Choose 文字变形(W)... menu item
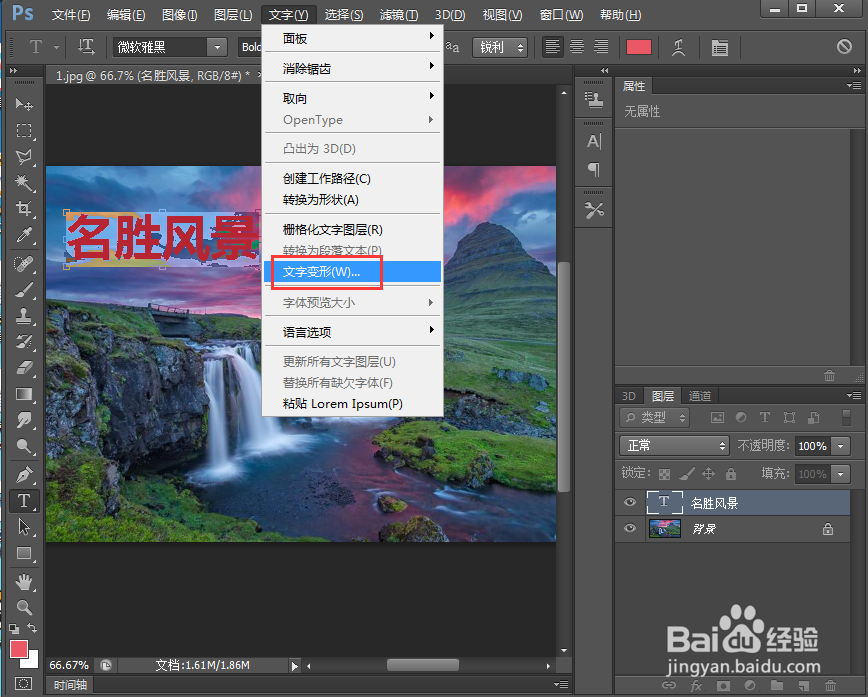 (353, 272)
